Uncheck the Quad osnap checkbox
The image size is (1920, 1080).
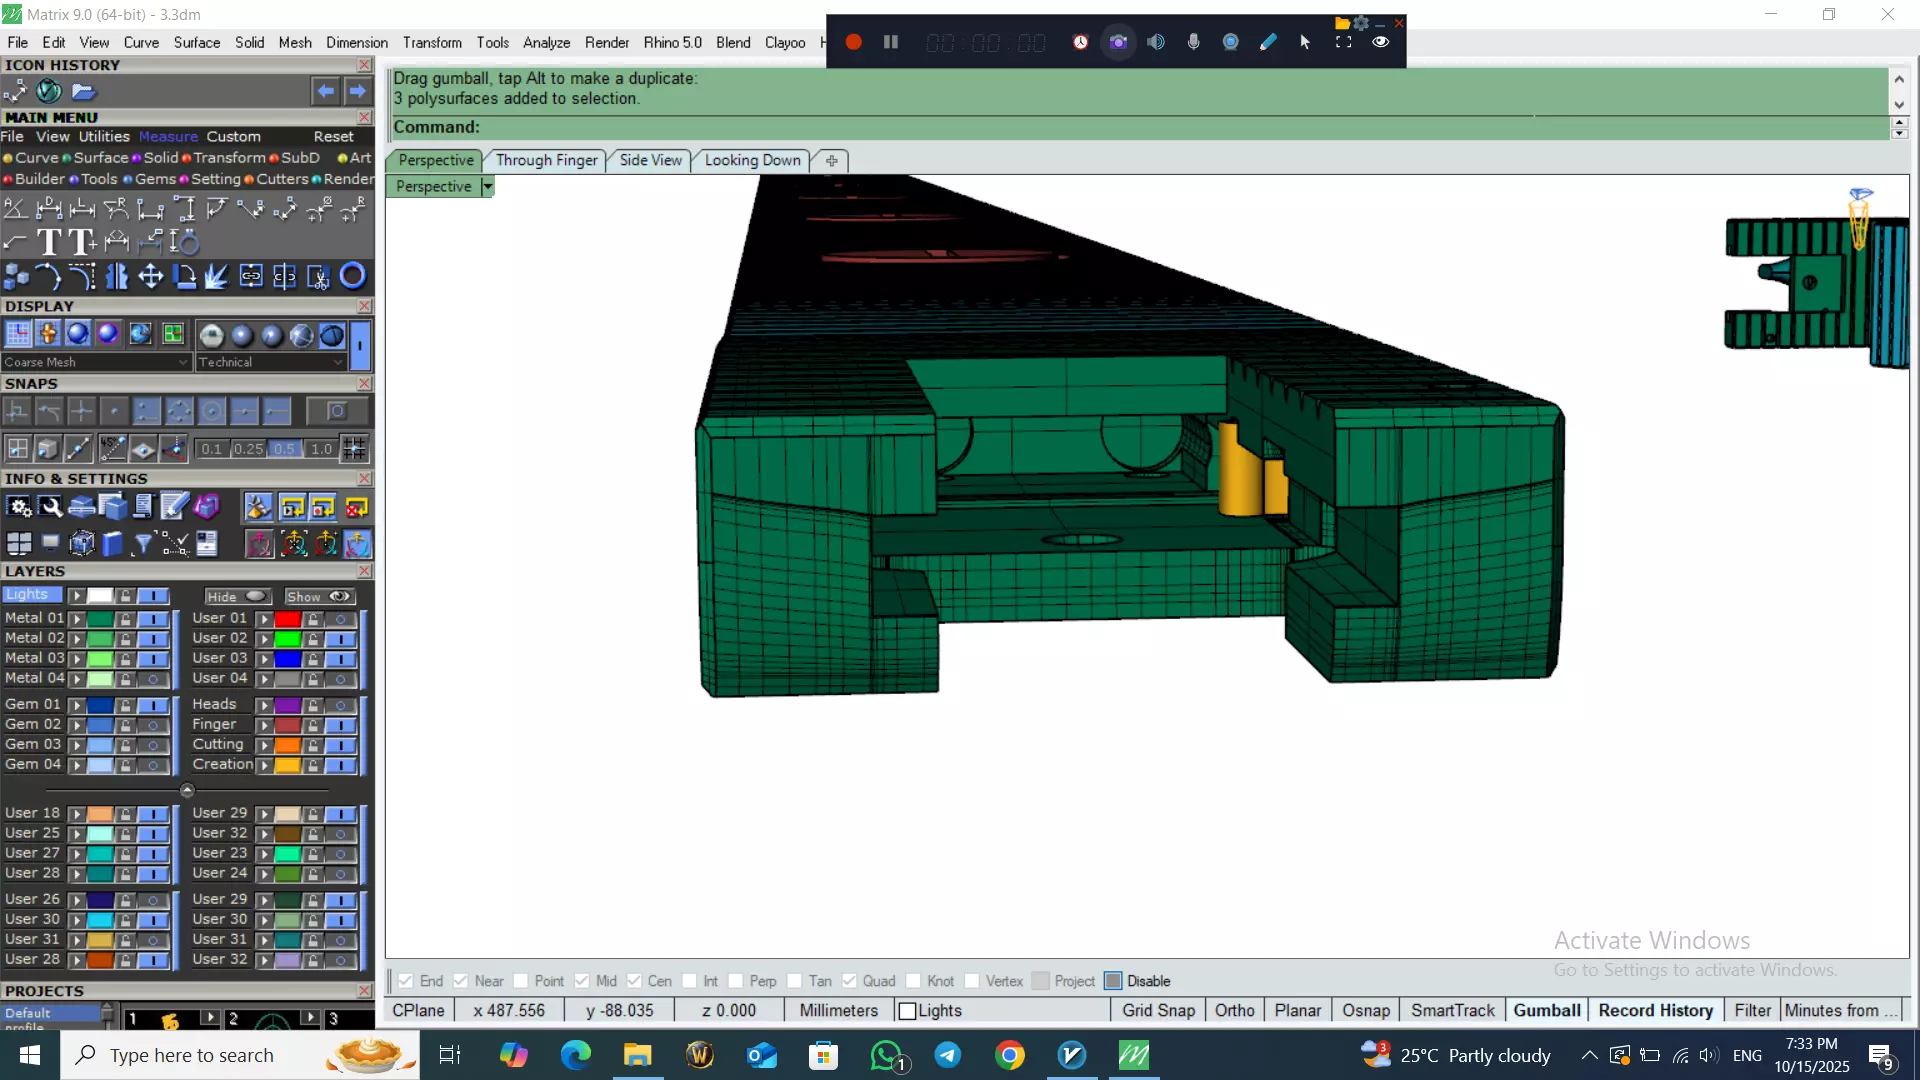coord(849,981)
